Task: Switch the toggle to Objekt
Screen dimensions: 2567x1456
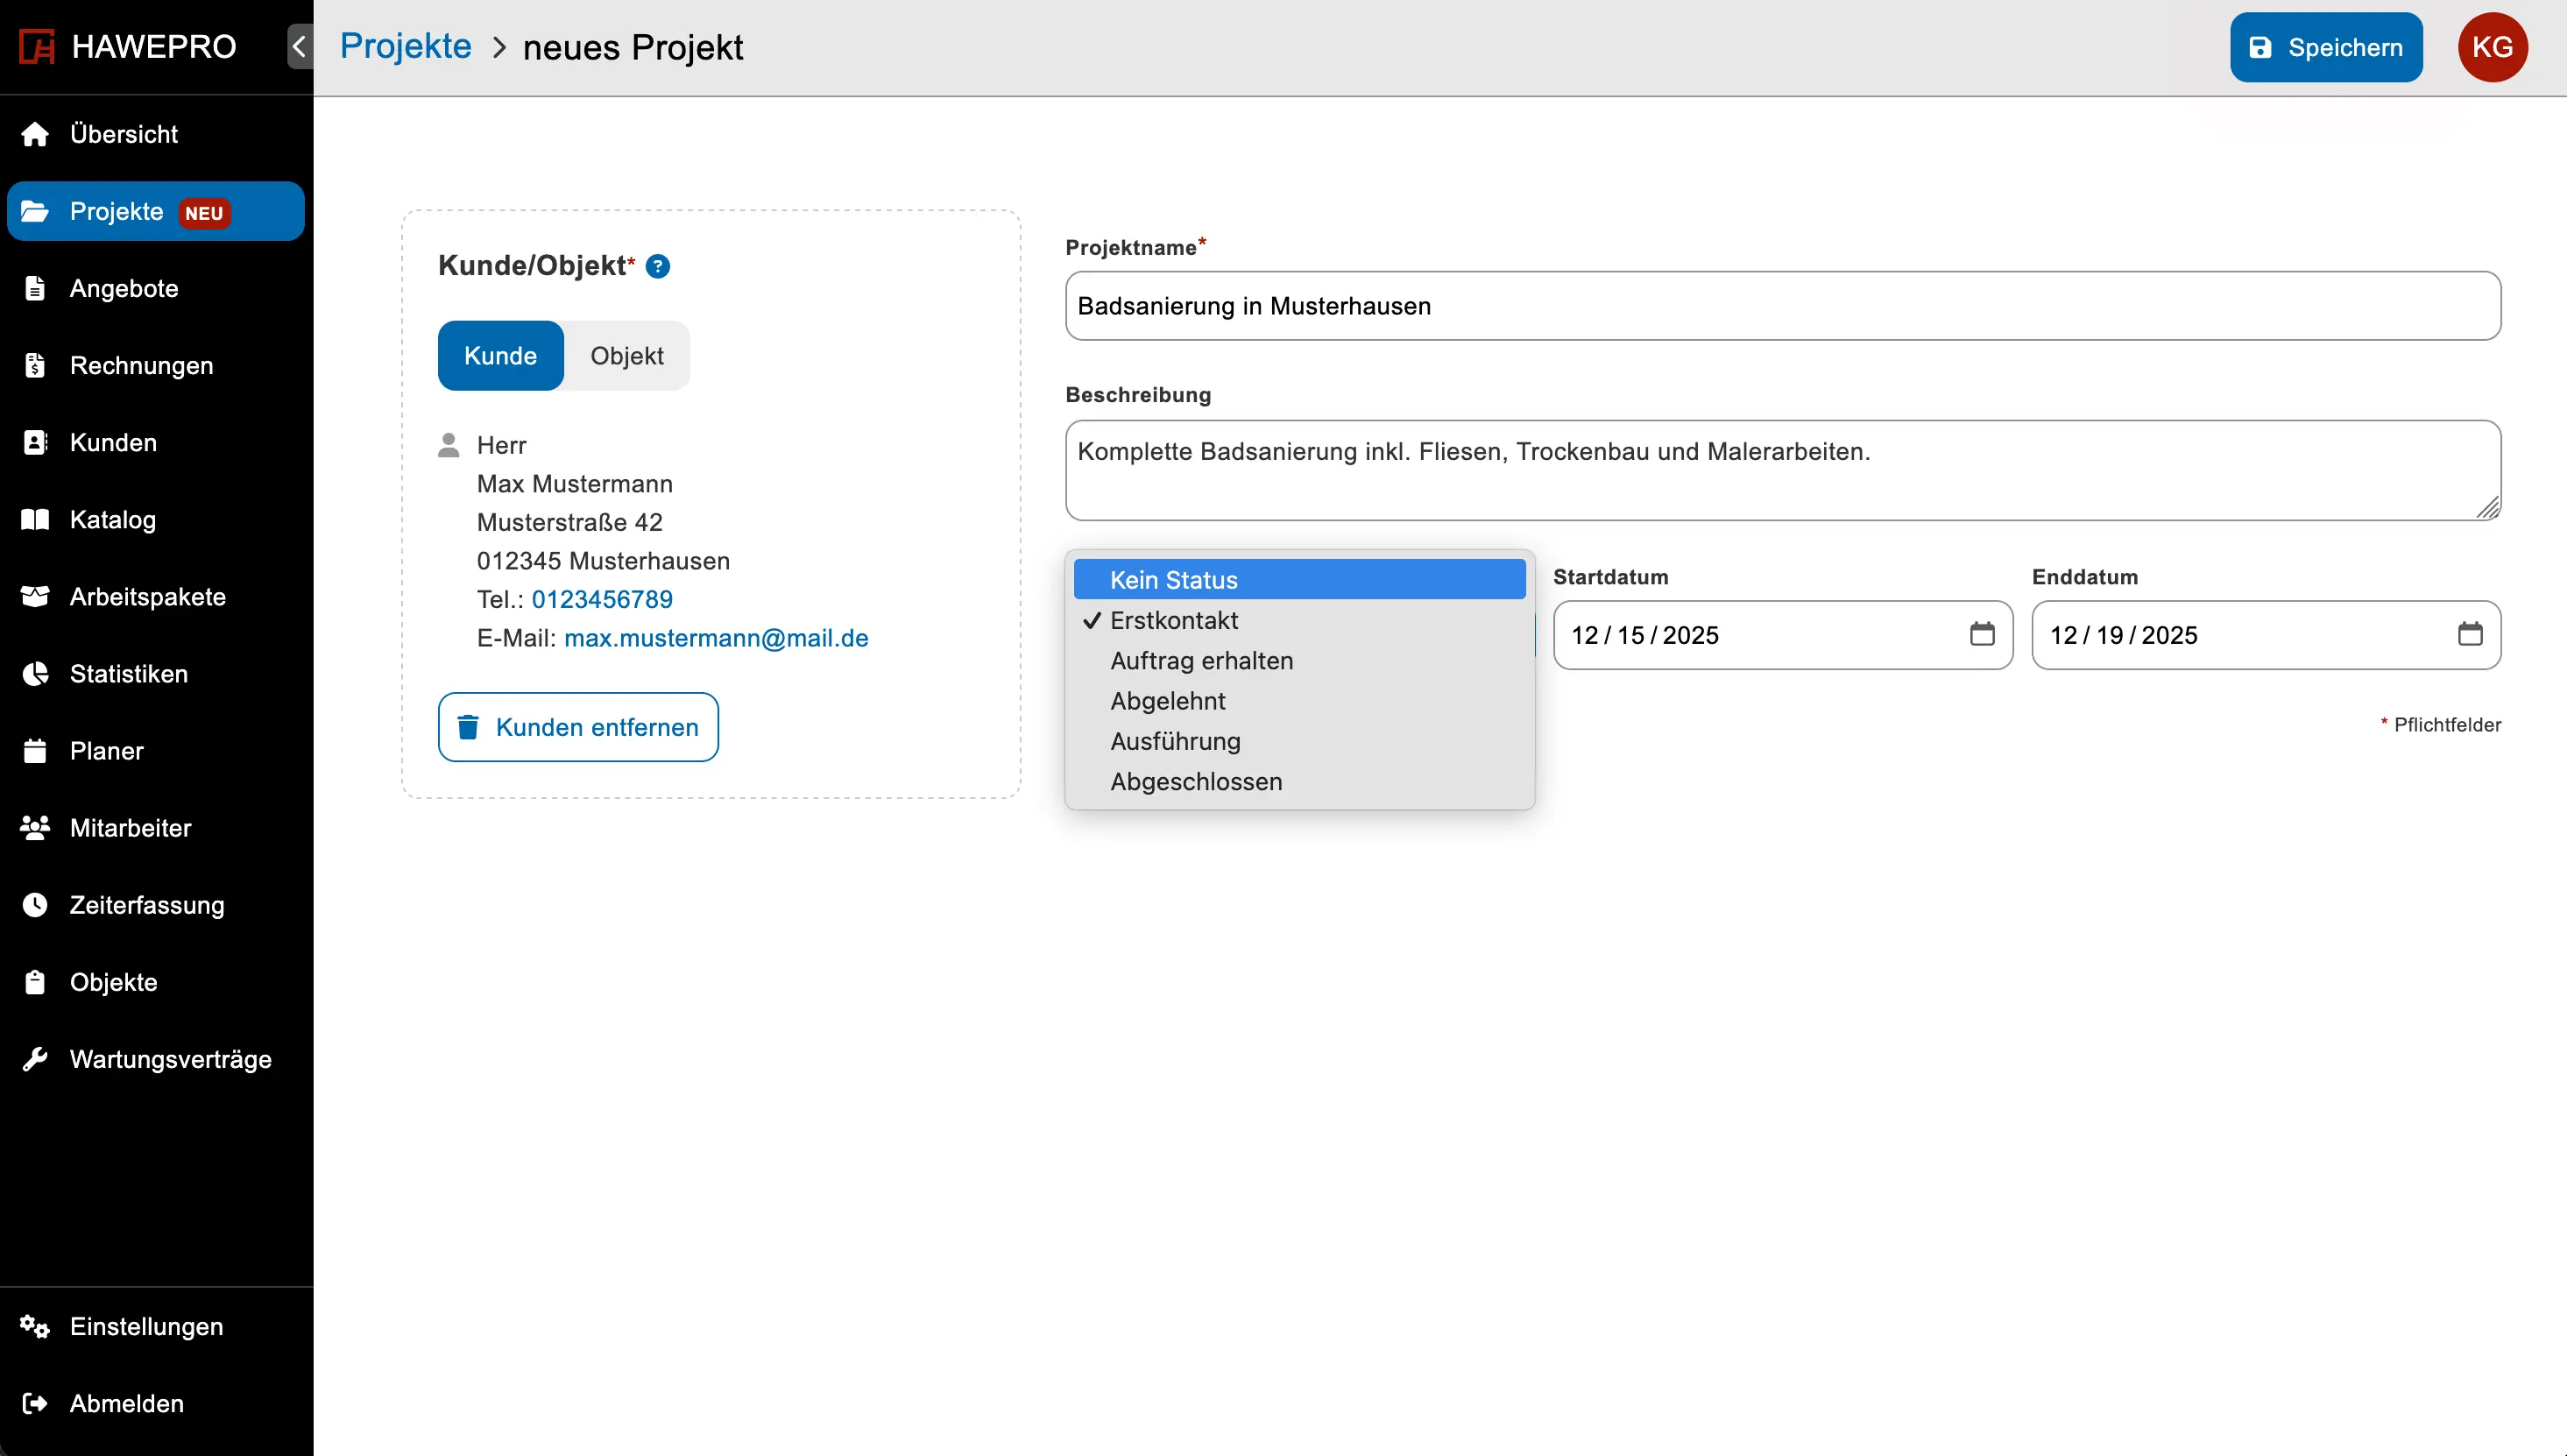Action: [626, 356]
